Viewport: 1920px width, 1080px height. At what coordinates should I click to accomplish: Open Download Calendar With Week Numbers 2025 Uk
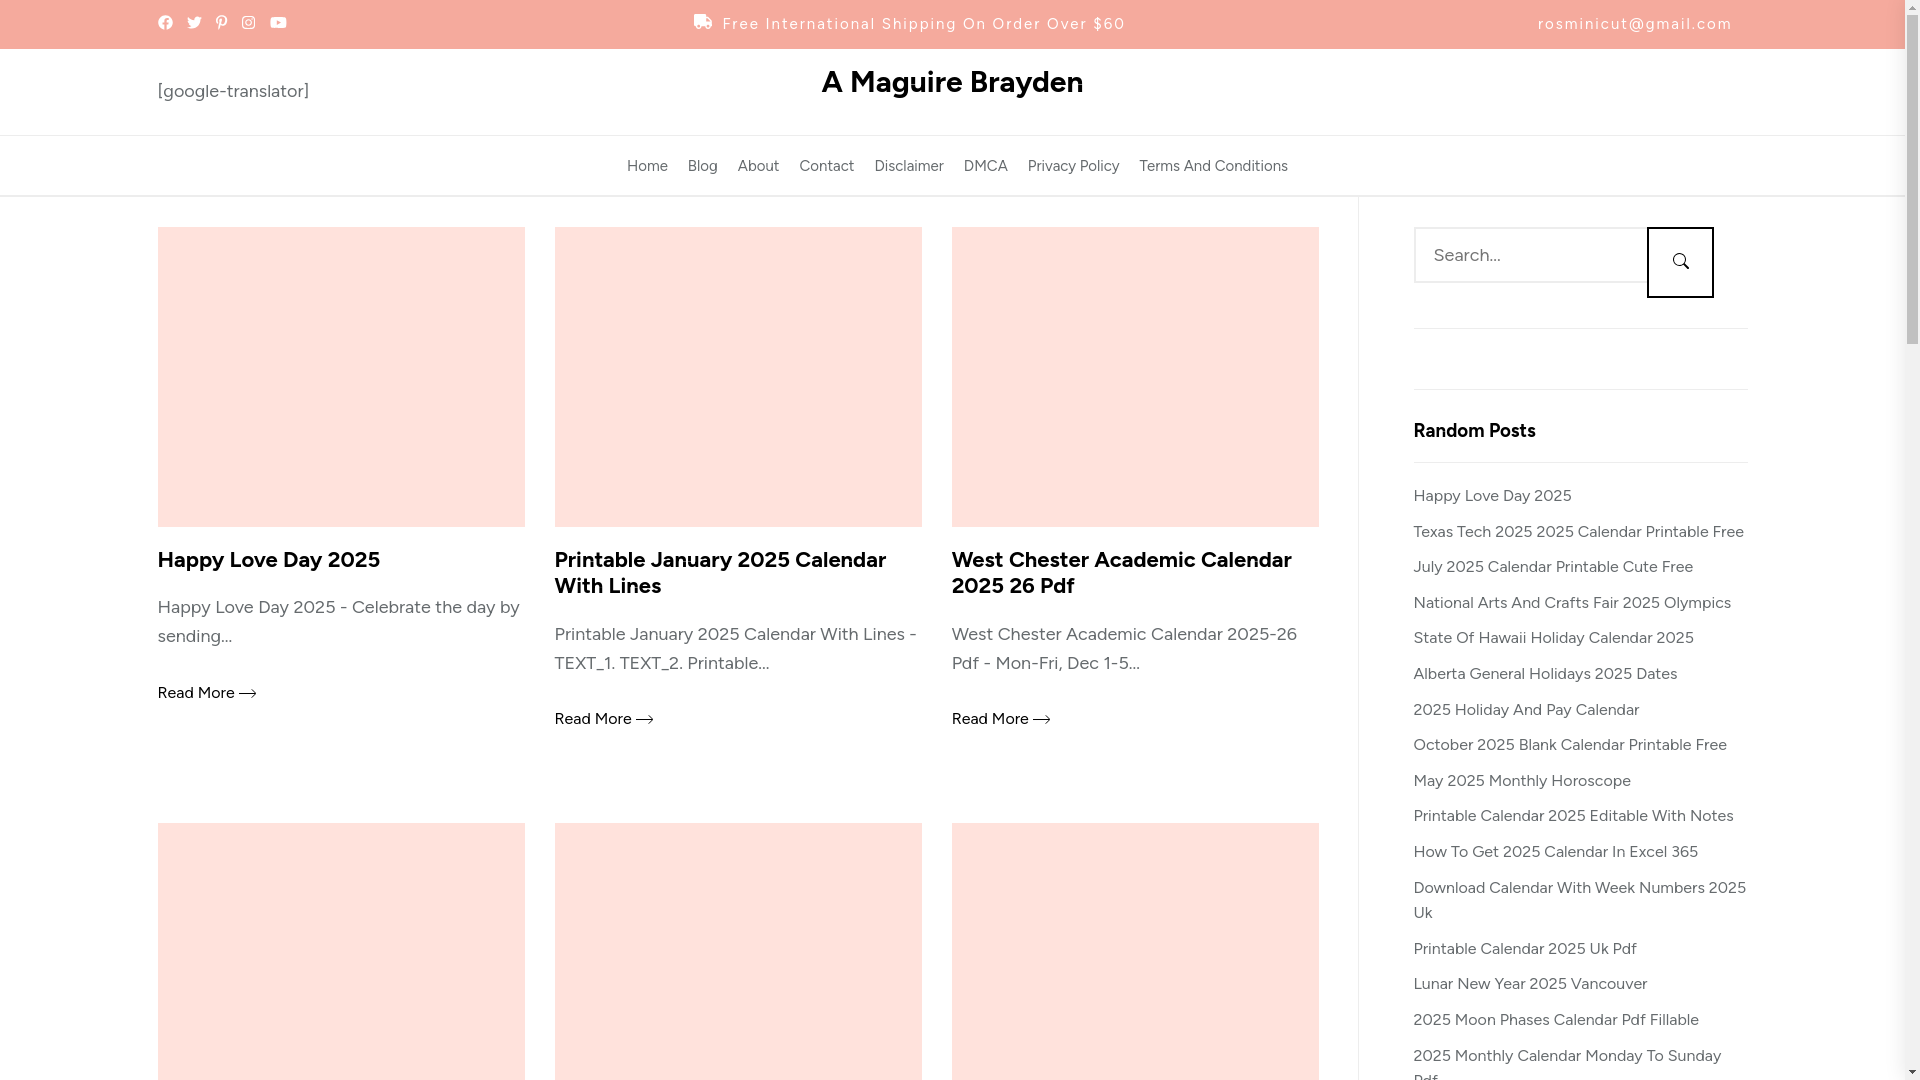pos(1579,900)
